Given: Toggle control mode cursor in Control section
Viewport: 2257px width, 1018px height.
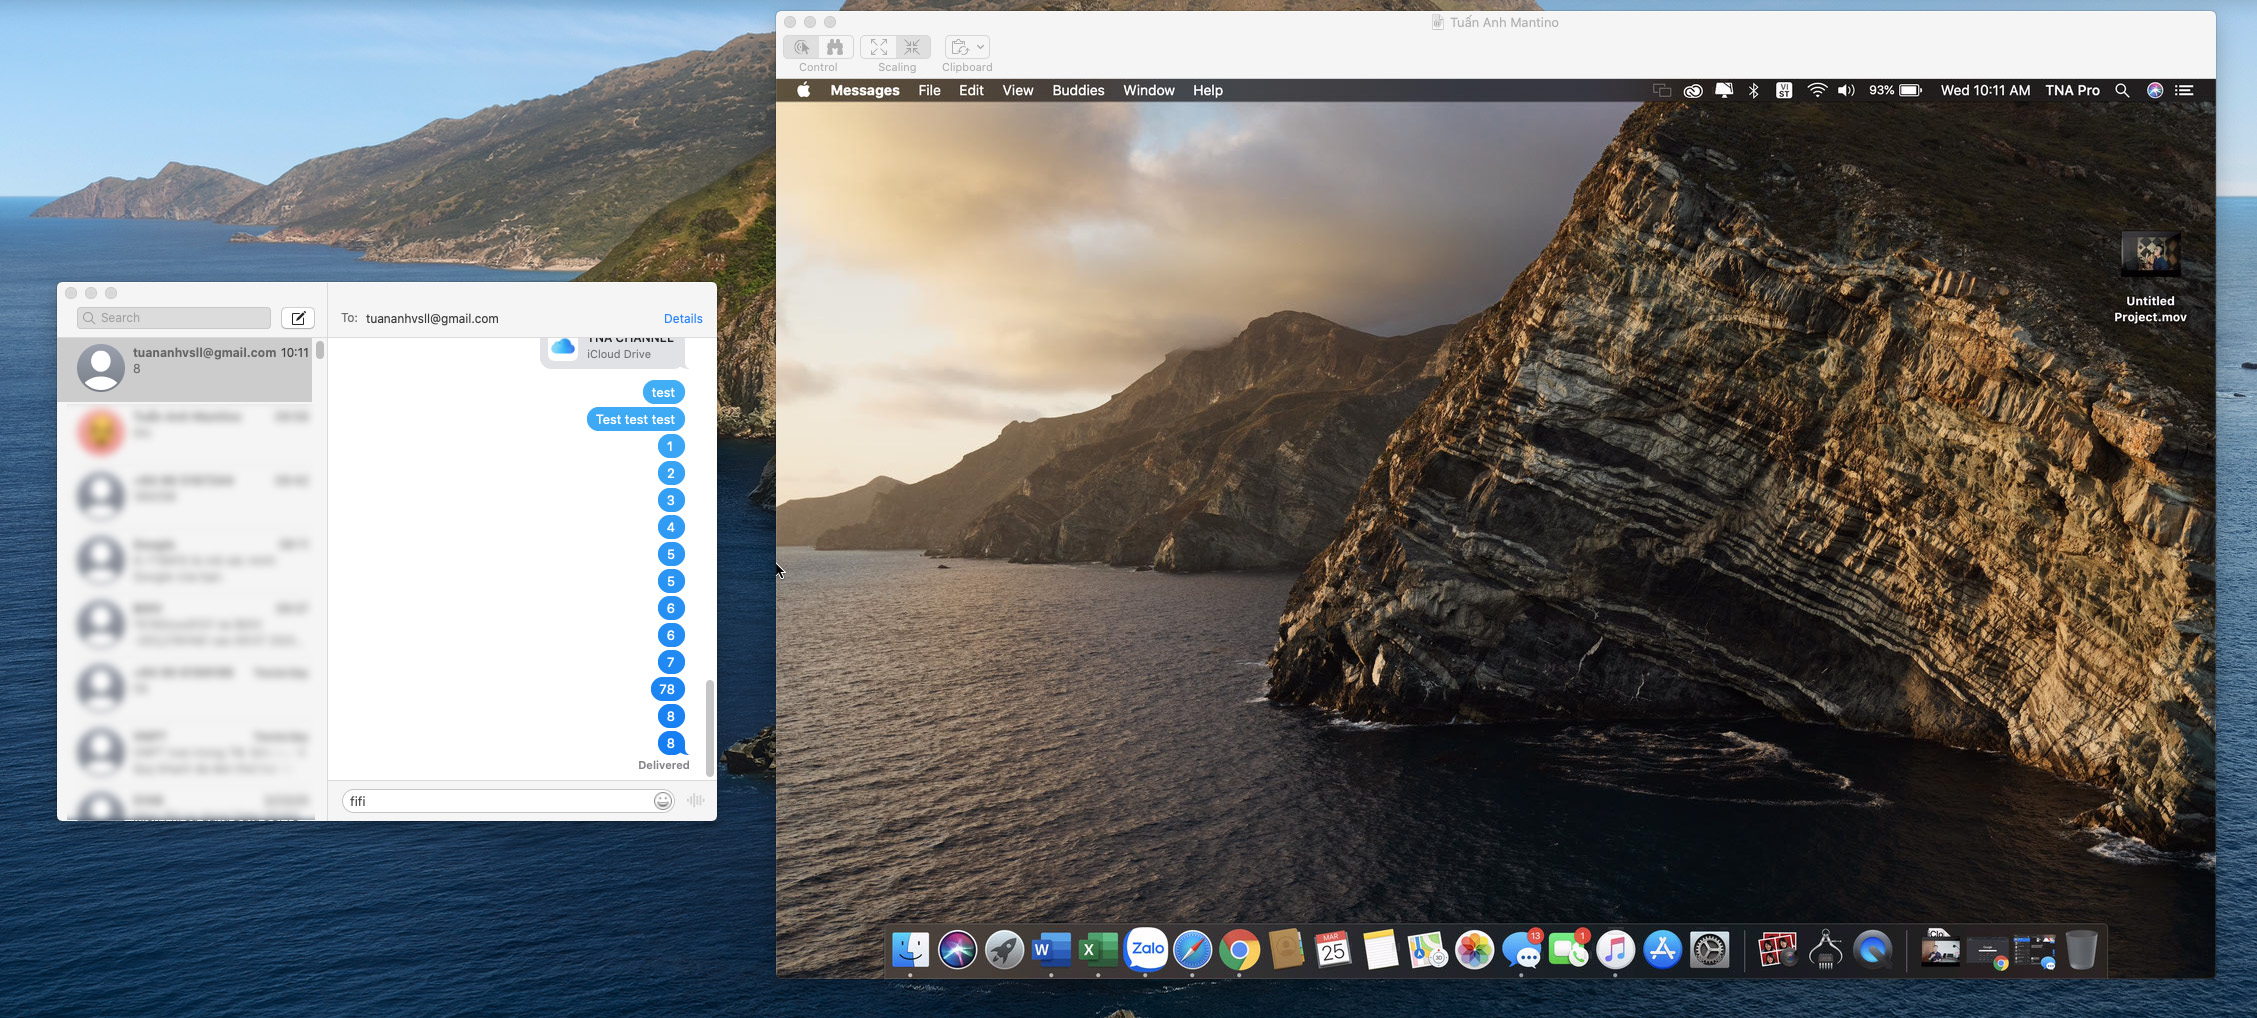Looking at the screenshot, I should [800, 47].
